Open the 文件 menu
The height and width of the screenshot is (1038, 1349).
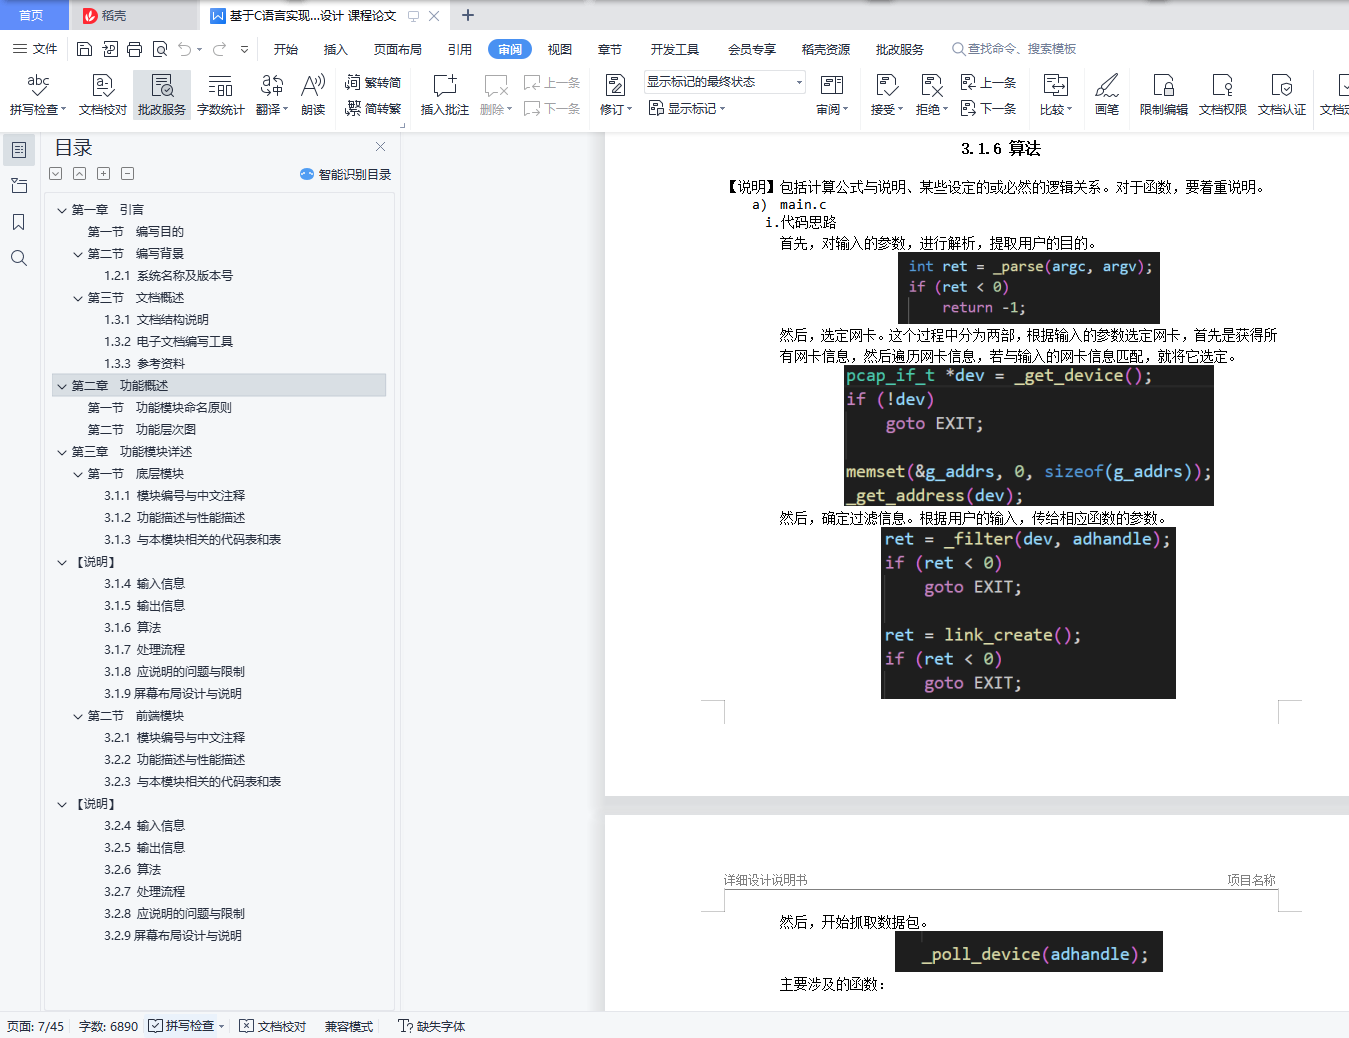tap(36, 49)
